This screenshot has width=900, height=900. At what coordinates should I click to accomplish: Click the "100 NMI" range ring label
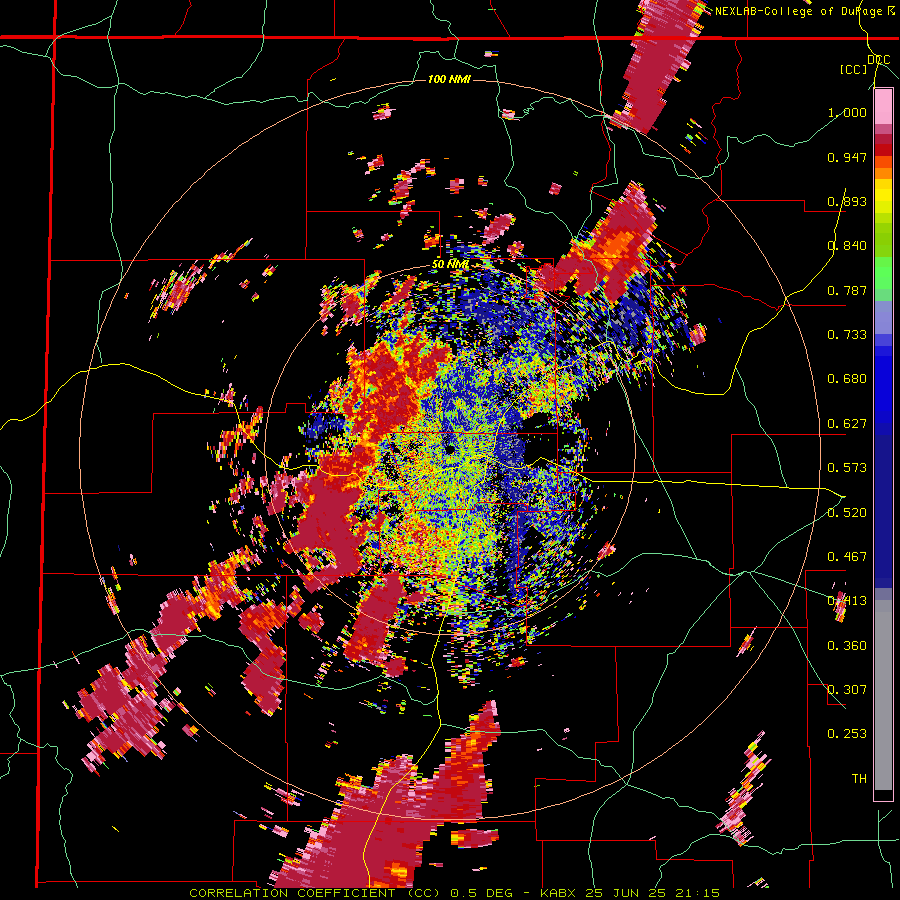click(x=449, y=79)
